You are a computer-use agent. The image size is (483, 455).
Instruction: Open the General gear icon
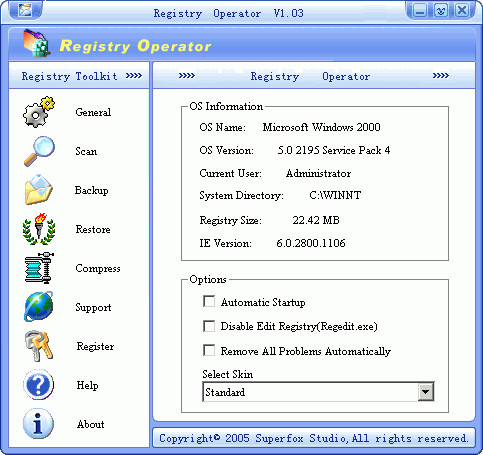click(x=39, y=112)
